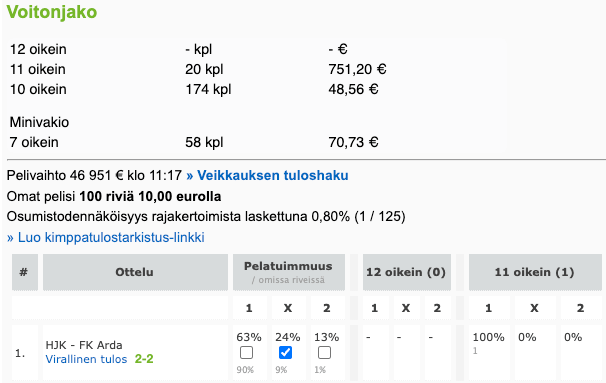606x383 pixels.
Task: Click the X sub-header under Pelatuimmuus
Action: click(288, 308)
